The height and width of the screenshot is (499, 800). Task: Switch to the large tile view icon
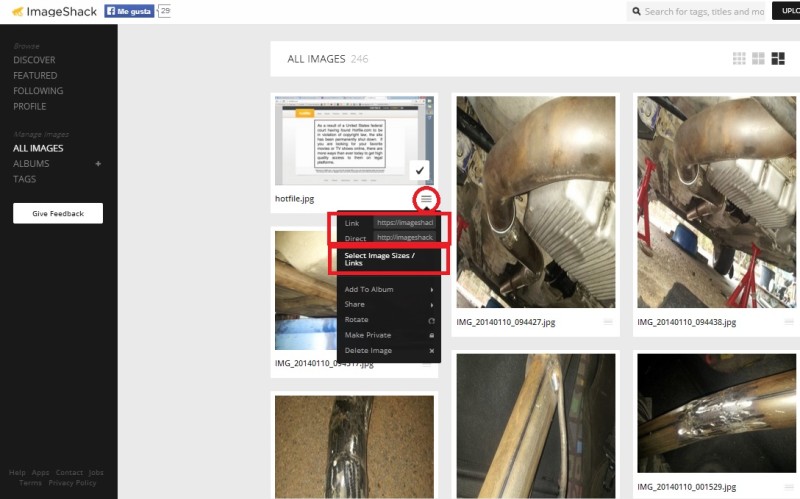click(x=778, y=59)
